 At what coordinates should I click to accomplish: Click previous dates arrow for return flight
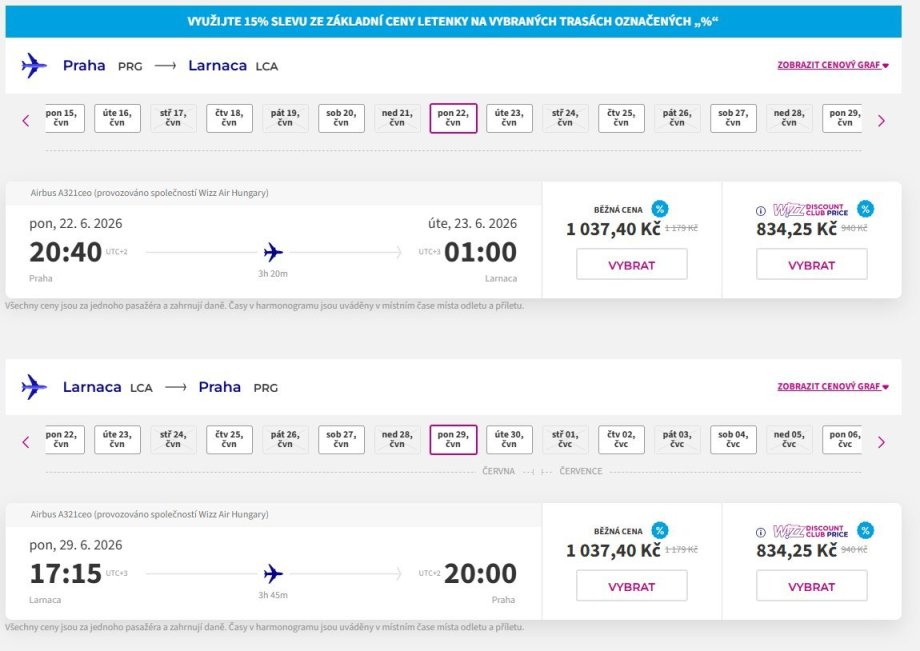click(x=26, y=441)
